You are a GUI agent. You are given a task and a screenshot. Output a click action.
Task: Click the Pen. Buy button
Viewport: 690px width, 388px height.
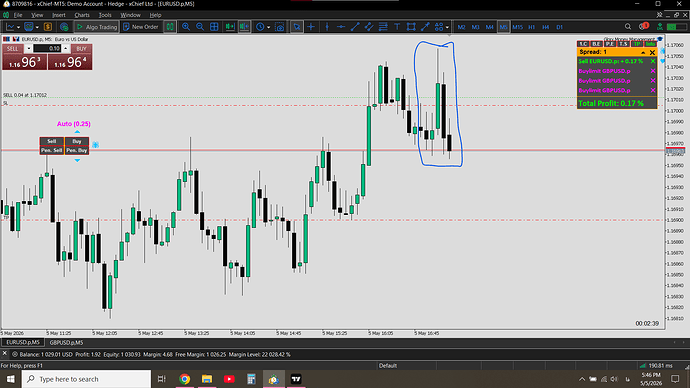tap(77, 150)
